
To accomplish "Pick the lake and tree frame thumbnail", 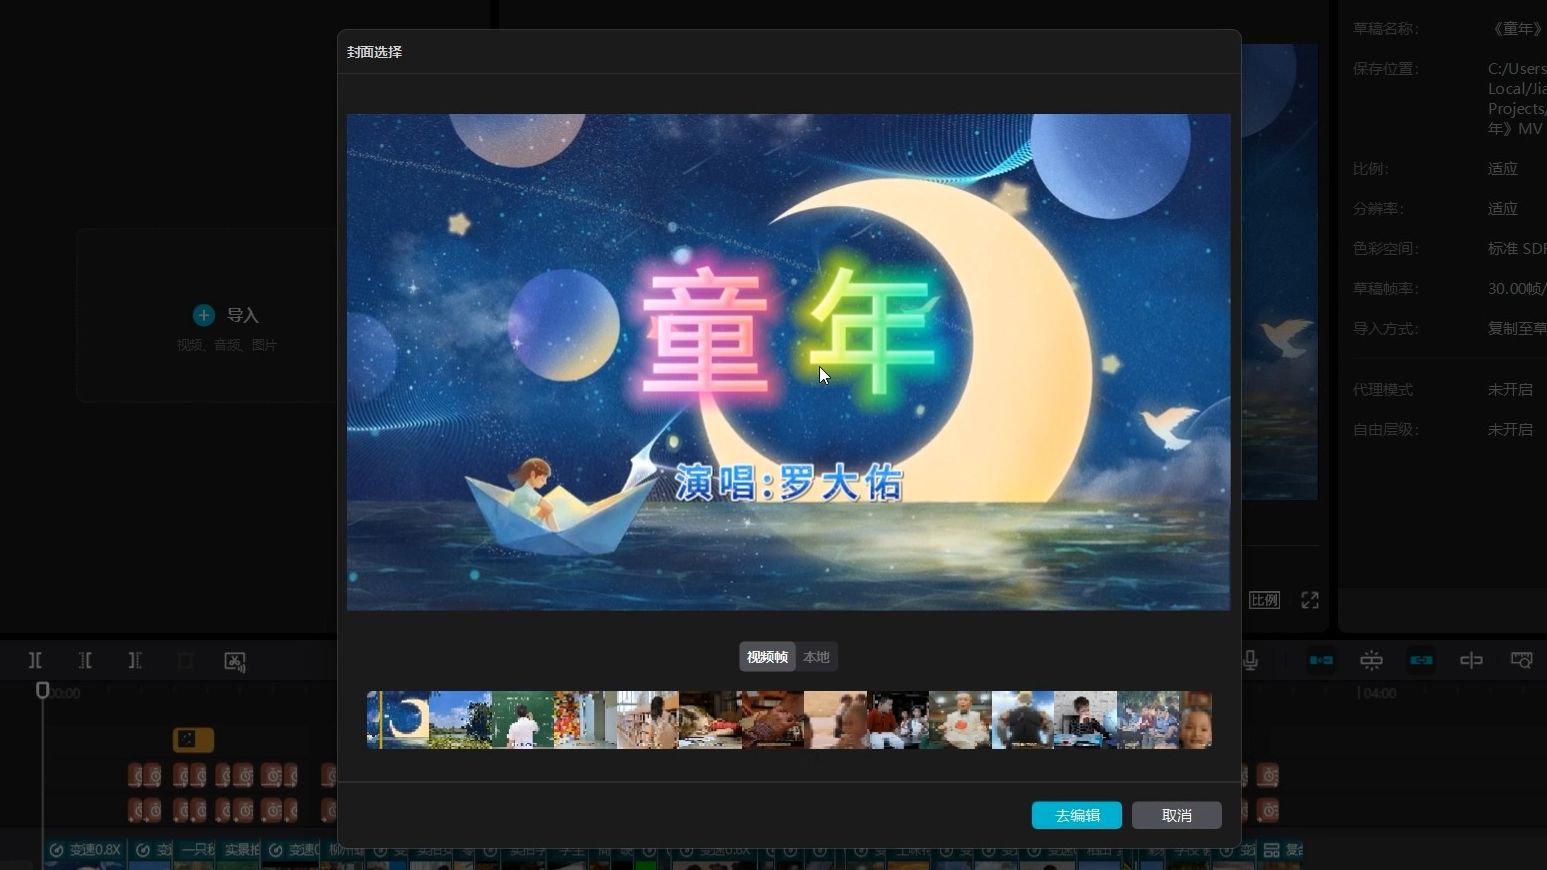I will coord(460,720).
